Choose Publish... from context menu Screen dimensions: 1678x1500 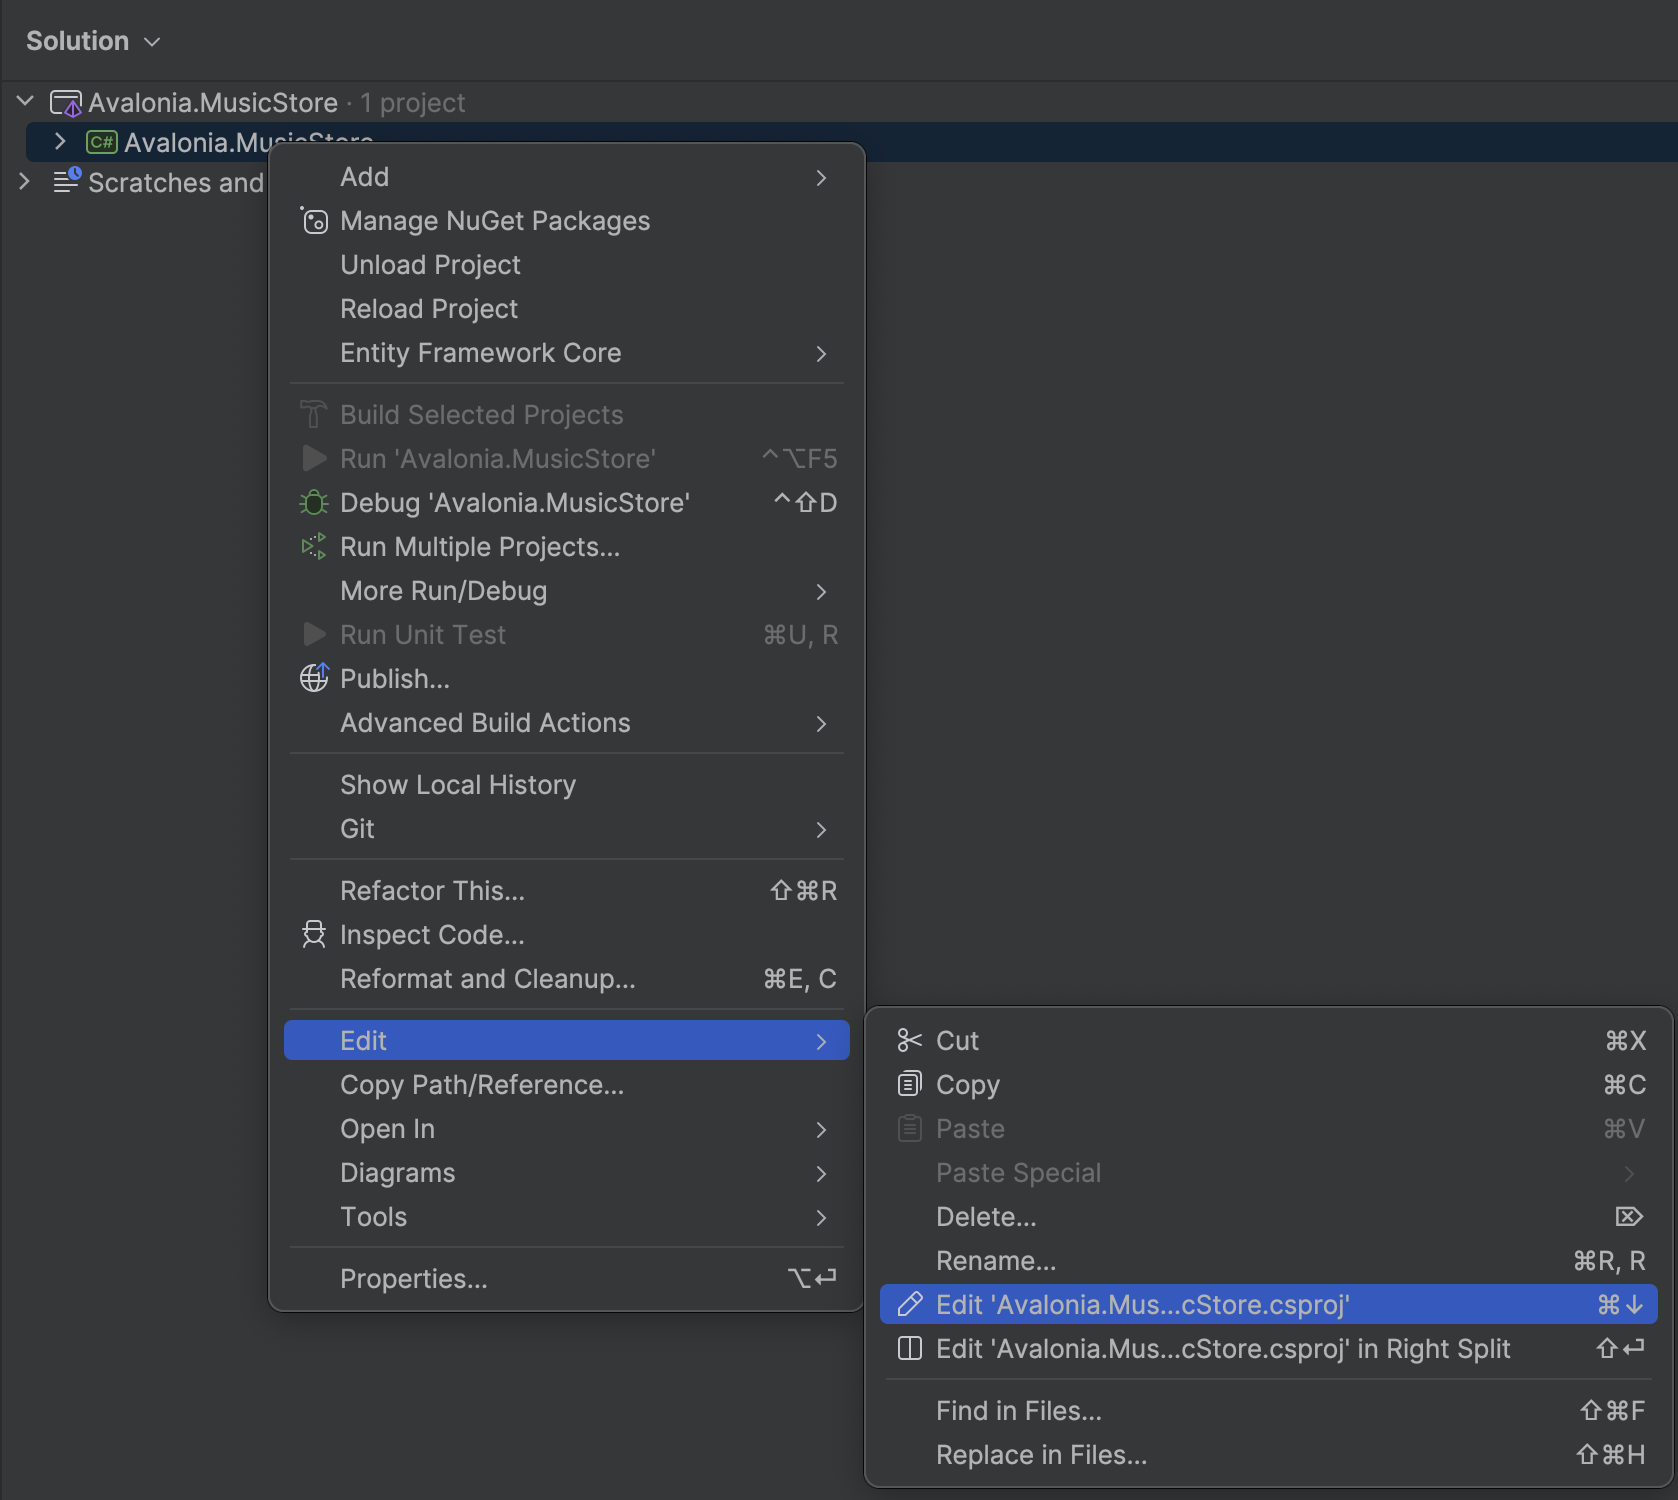(x=567, y=679)
